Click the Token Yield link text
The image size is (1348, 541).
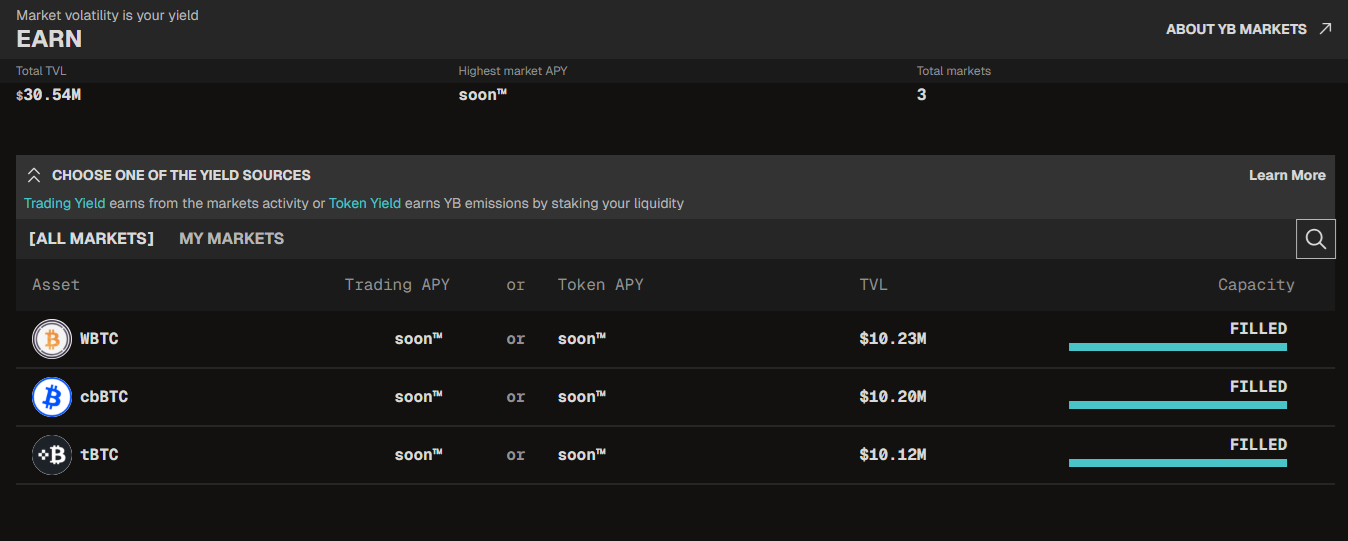(x=365, y=203)
